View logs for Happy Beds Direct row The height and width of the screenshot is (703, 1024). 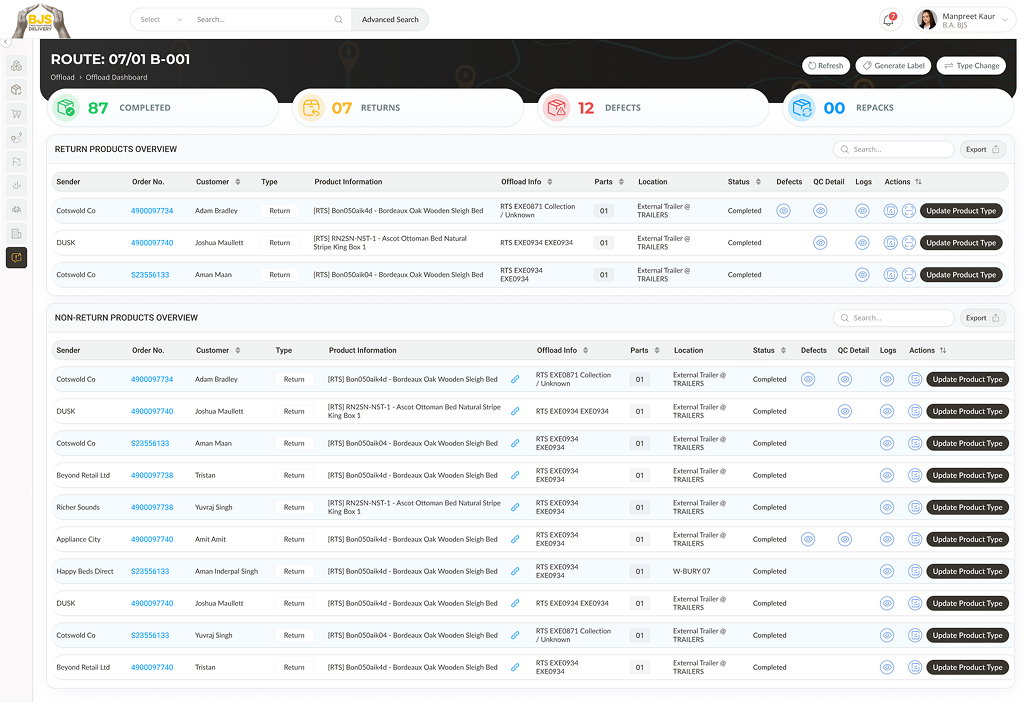[x=886, y=571]
